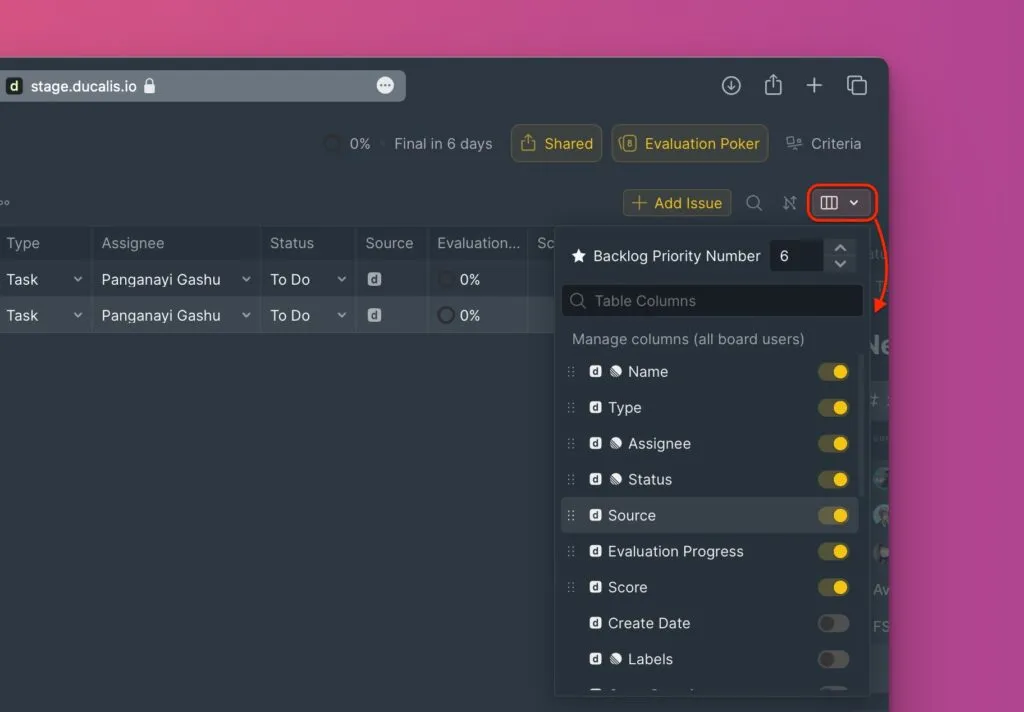Open the table columns dropdown button

click(x=840, y=203)
